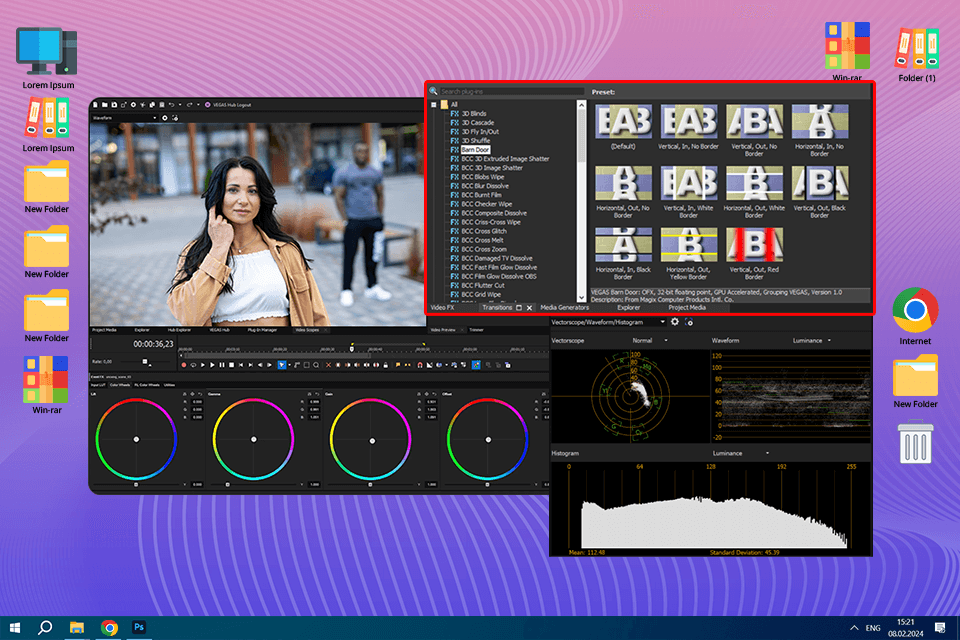
Task: Open the Undo history dropdown arrow
Action: coord(180,105)
